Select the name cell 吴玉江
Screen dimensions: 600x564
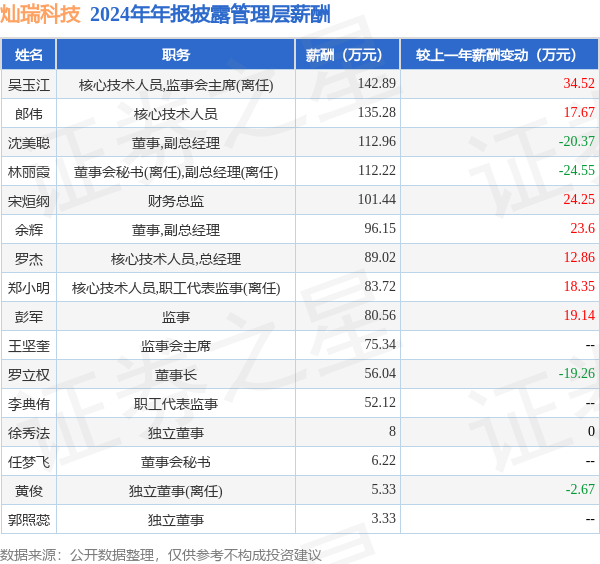[29, 85]
